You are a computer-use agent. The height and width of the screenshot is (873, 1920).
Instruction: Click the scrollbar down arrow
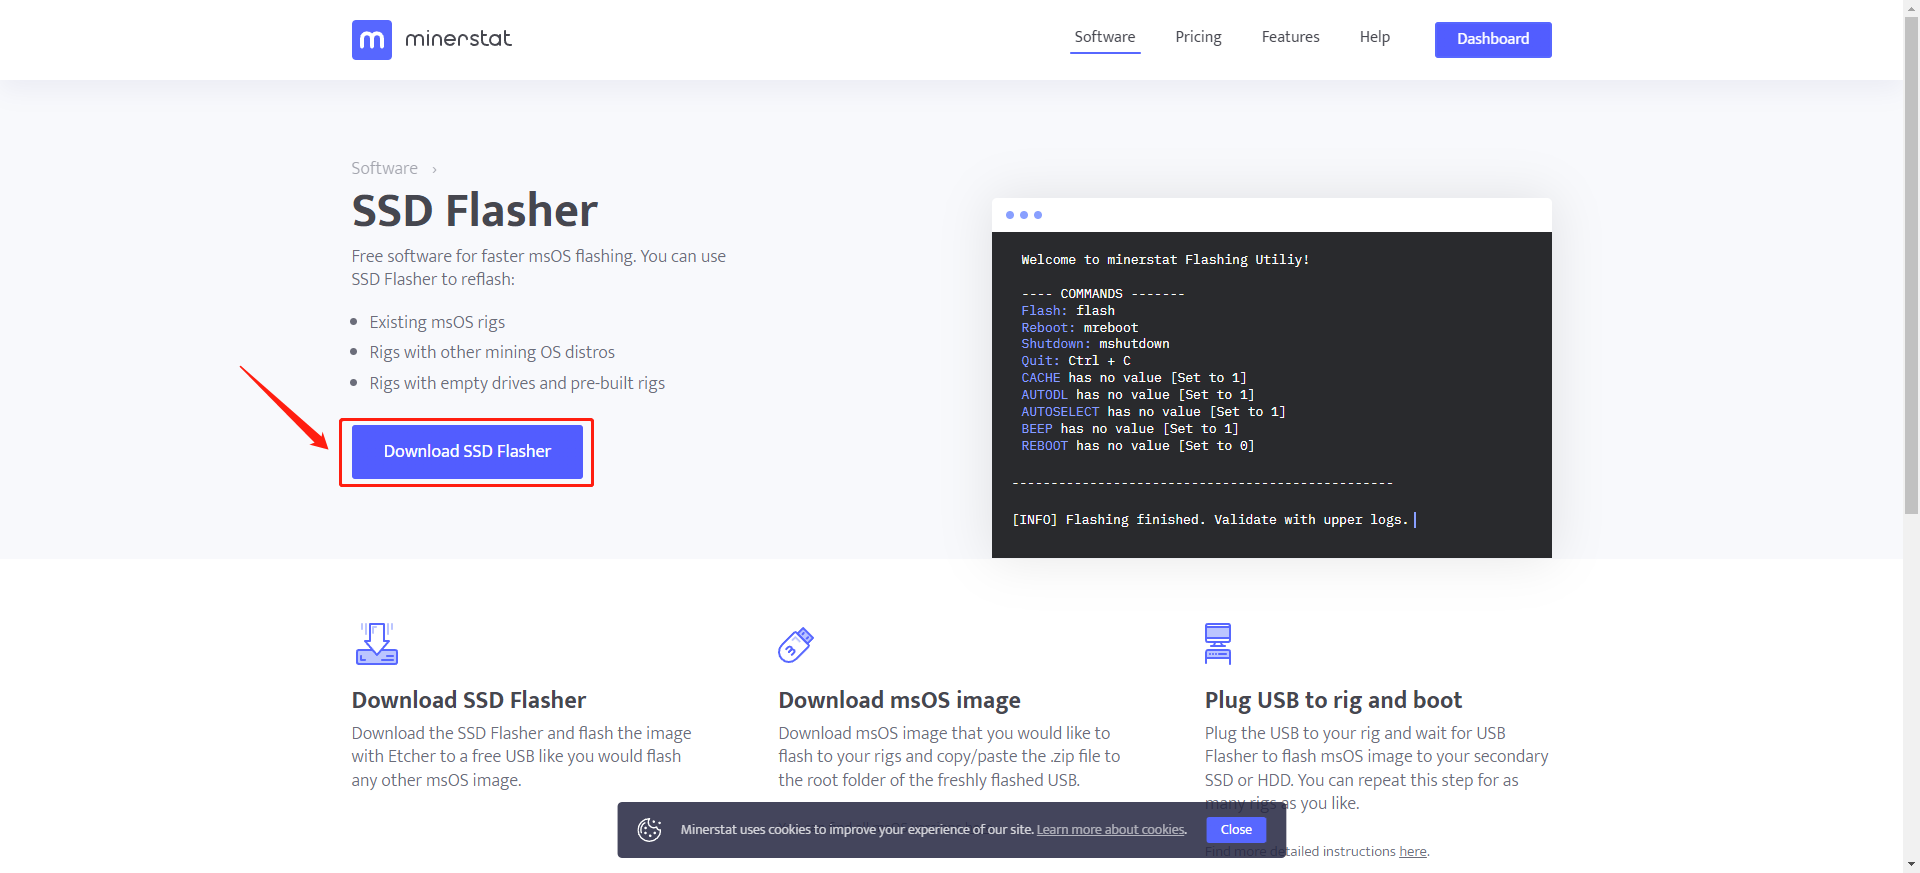pos(1911,864)
